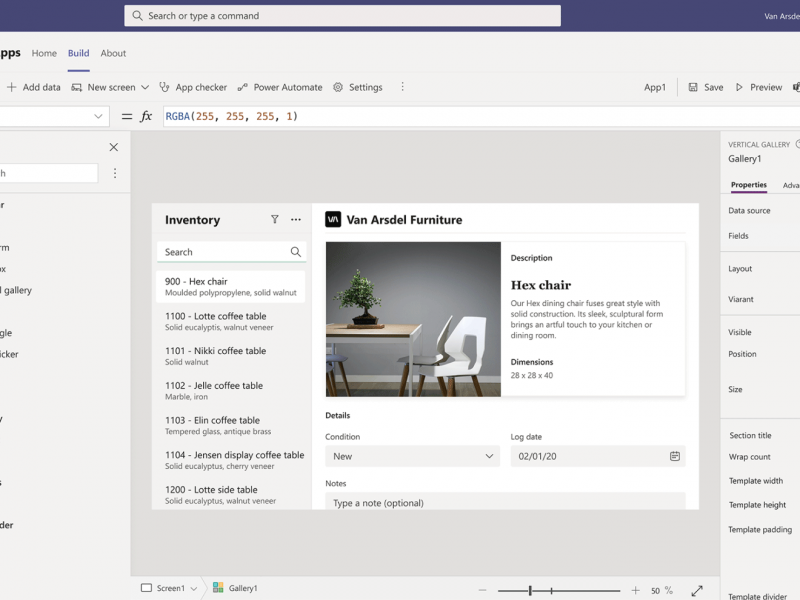Click the zoom in plus icon
This screenshot has width=800, height=600.
tap(635, 590)
